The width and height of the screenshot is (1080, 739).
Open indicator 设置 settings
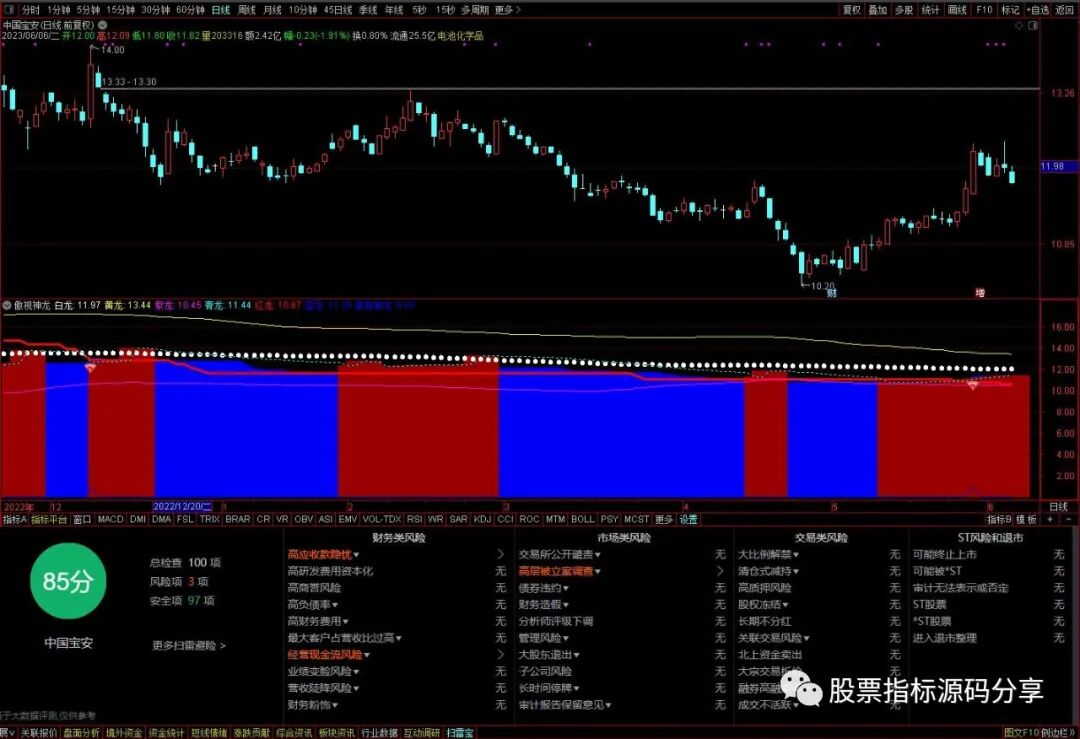click(689, 519)
